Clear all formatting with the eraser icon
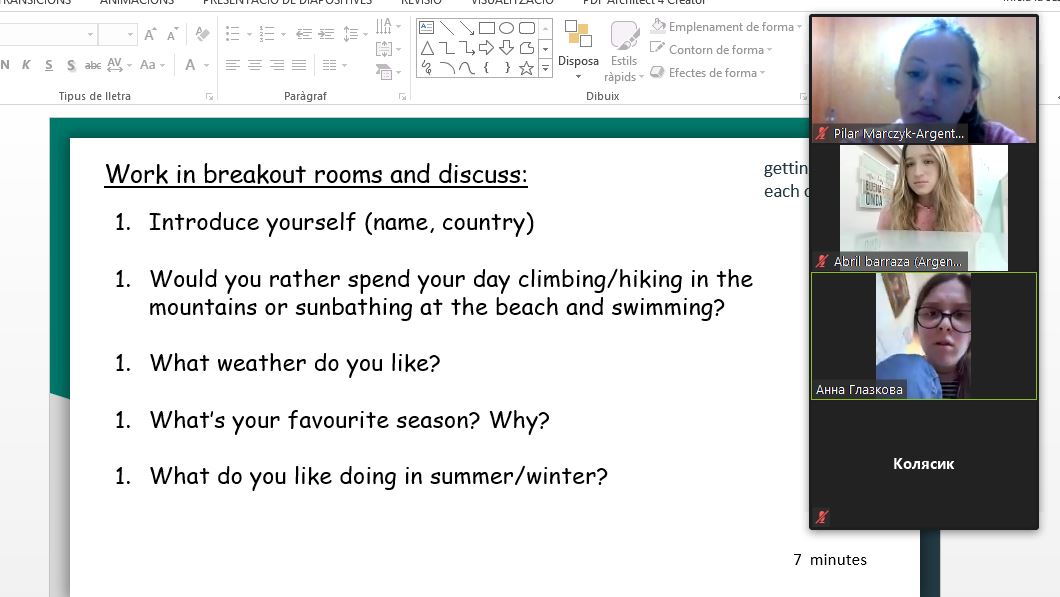Viewport: 1060px width, 597px height. coord(201,33)
